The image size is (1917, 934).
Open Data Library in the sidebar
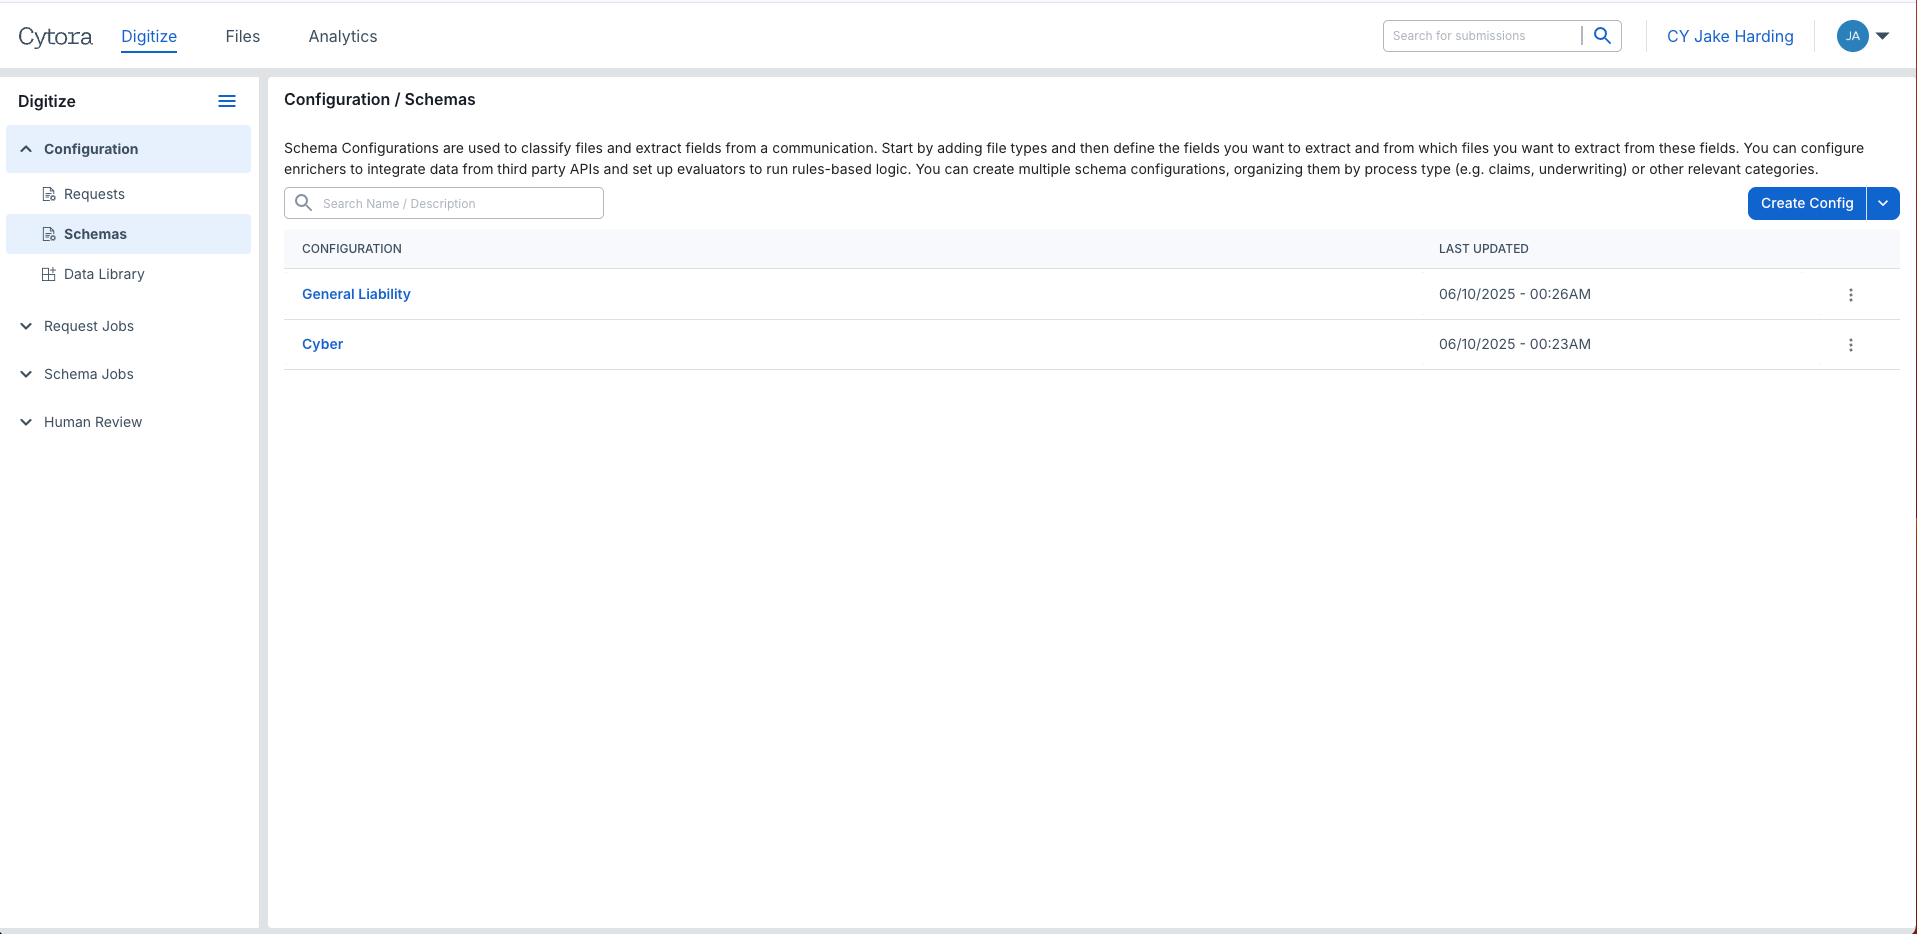(104, 274)
